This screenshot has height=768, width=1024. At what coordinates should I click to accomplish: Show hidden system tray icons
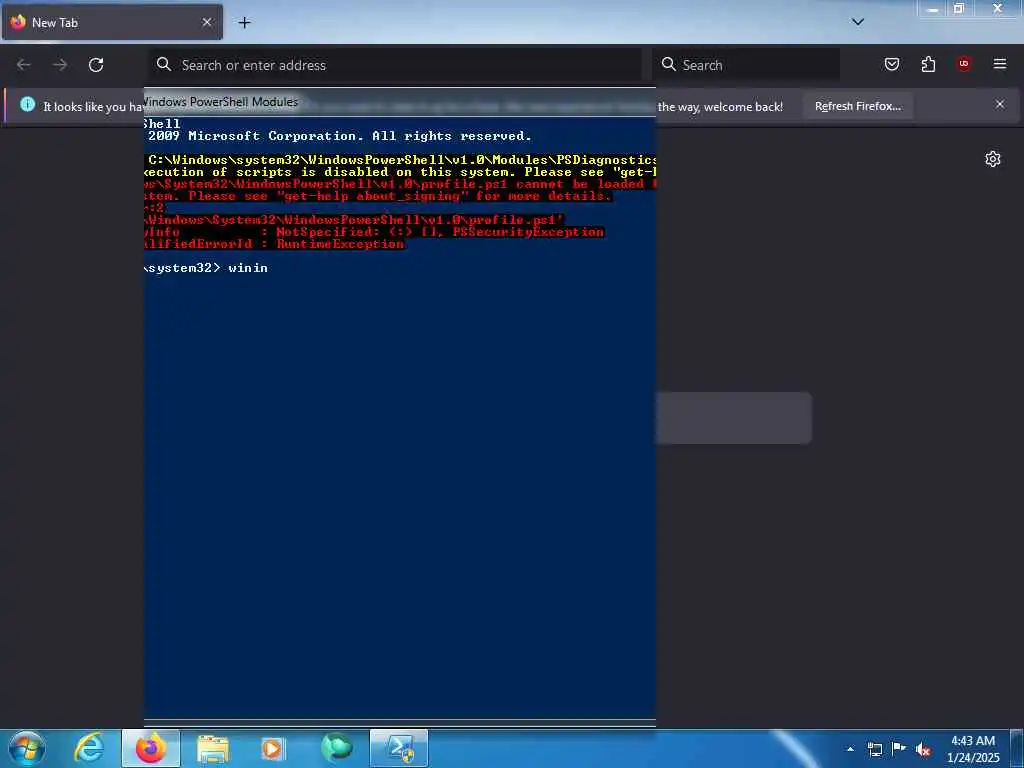click(850, 749)
